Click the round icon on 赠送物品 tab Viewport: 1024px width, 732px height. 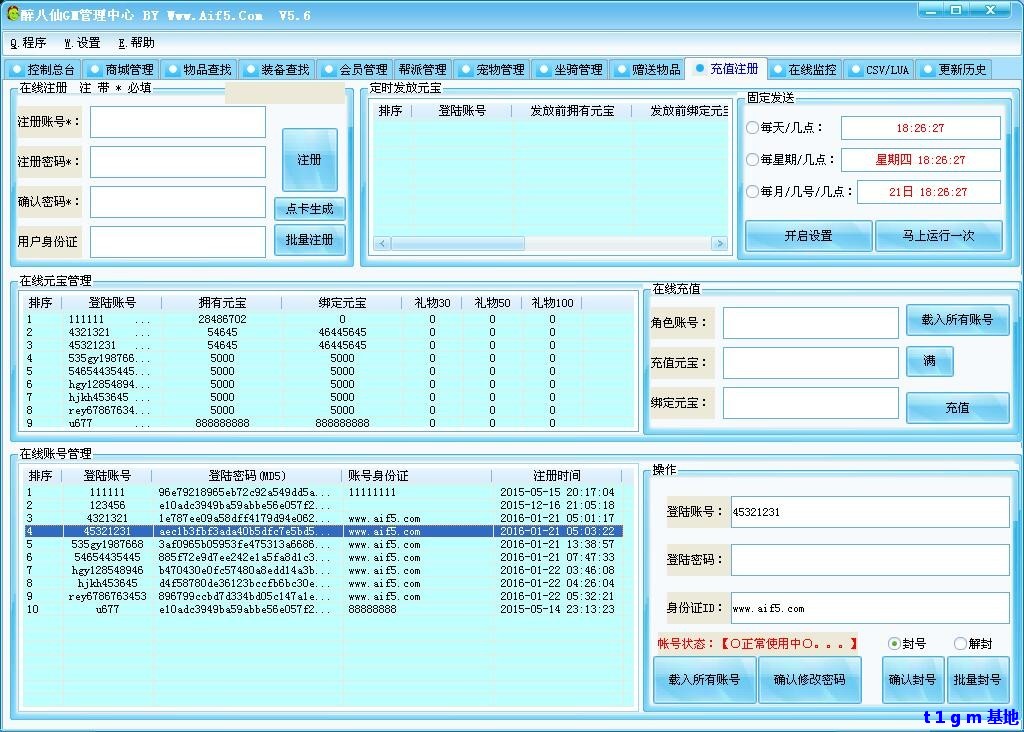pos(621,70)
